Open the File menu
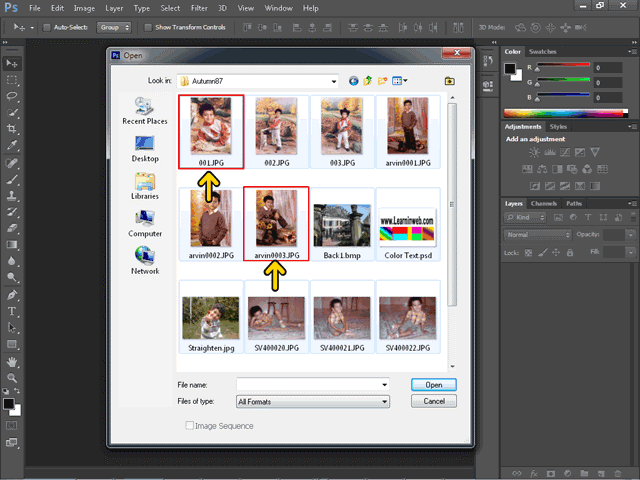Viewport: 640px width, 480px height. pyautogui.click(x=35, y=8)
